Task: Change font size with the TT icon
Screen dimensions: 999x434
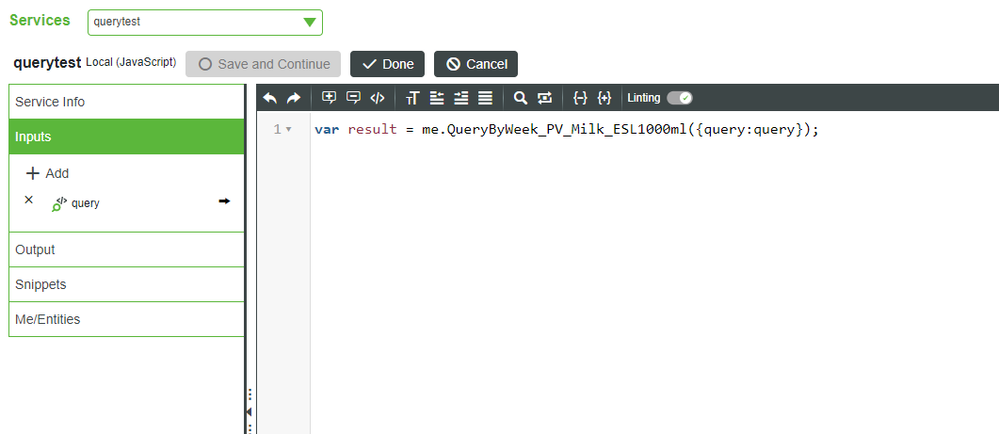Action: (413, 98)
